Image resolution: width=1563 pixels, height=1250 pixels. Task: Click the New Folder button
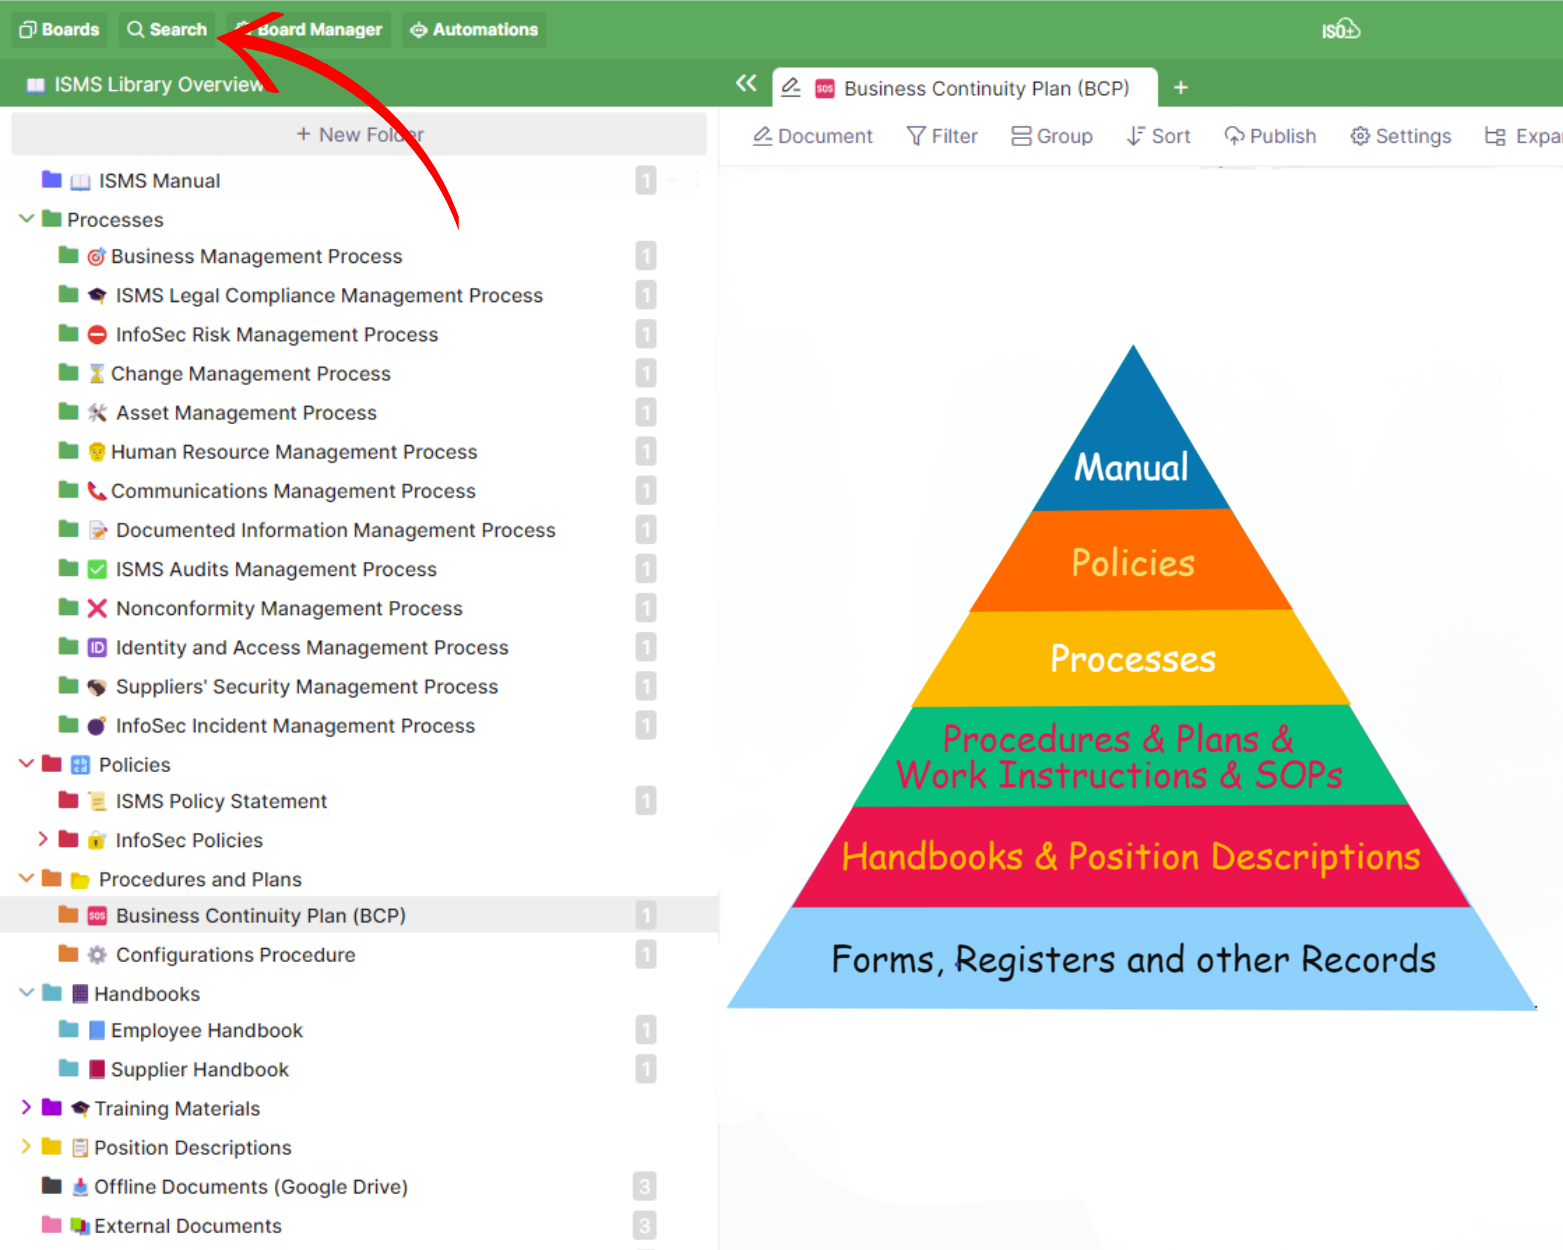[359, 134]
